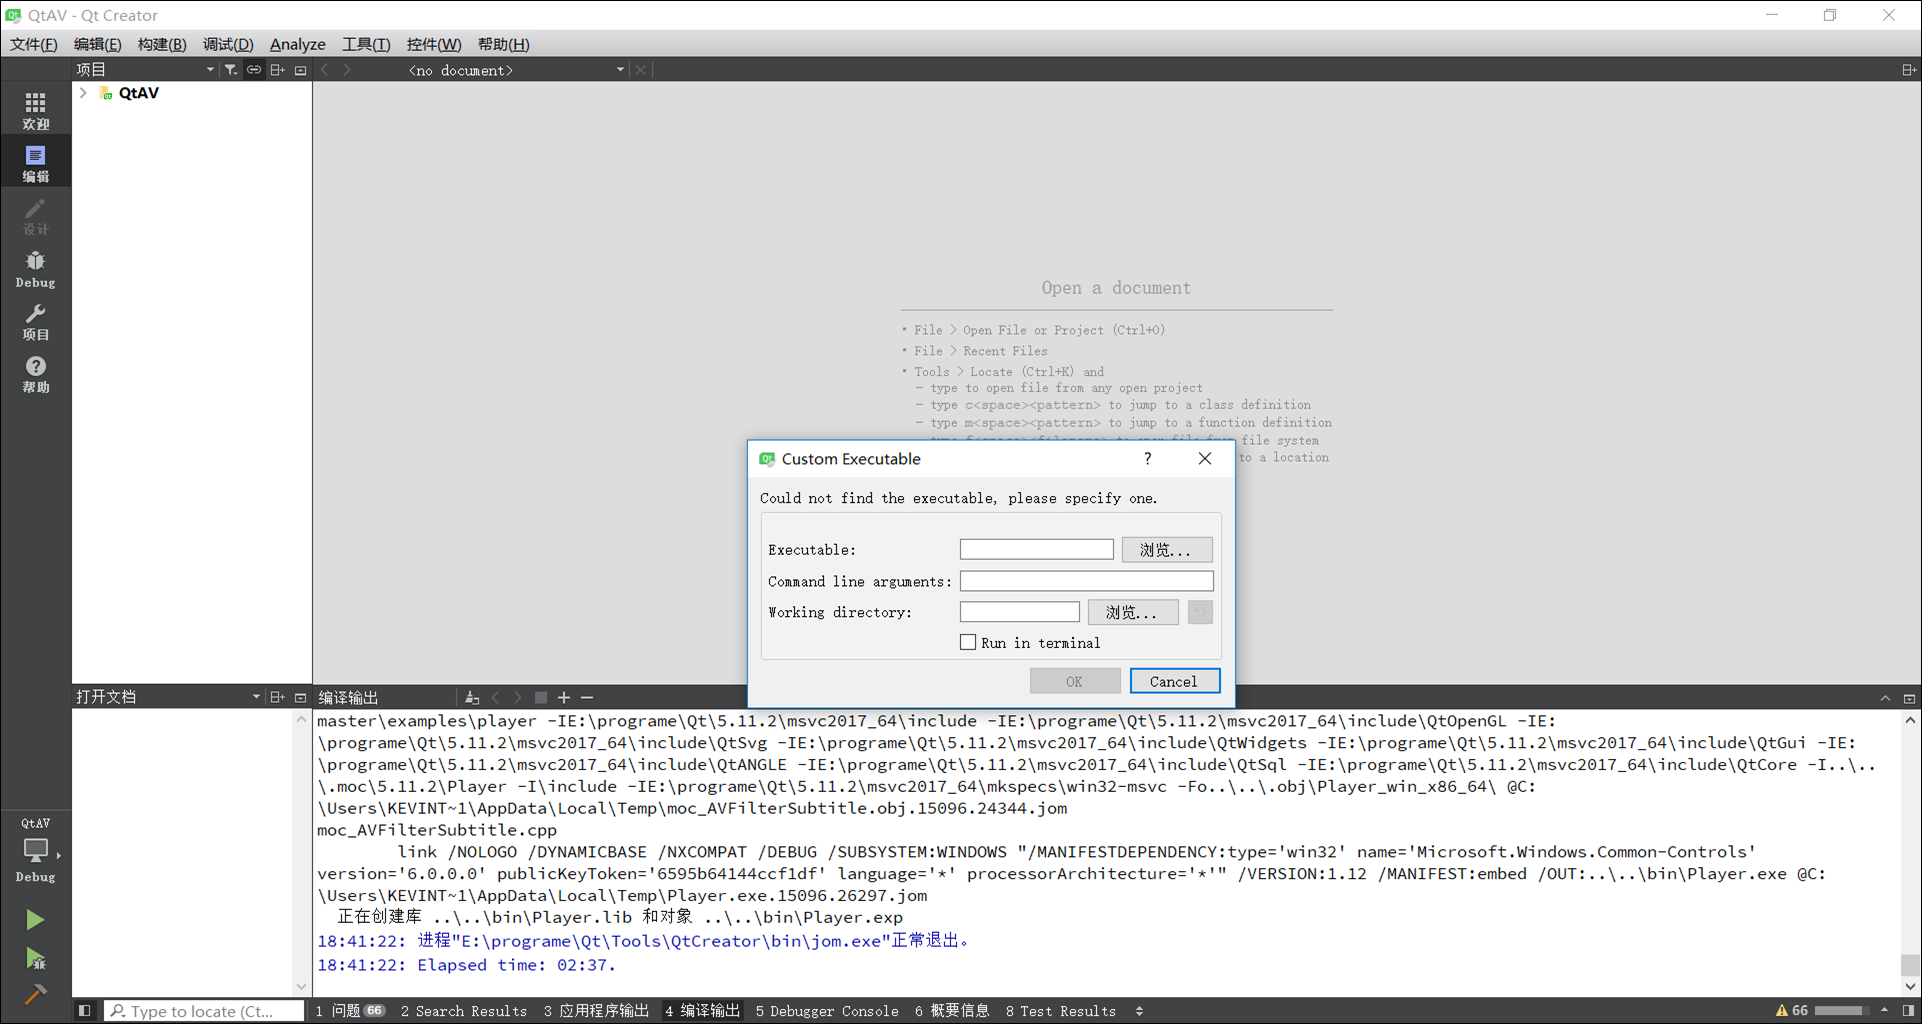Screen dimensions: 1922x1024
Task: Switch to Debug mode in left sidebar
Action: click(x=35, y=267)
